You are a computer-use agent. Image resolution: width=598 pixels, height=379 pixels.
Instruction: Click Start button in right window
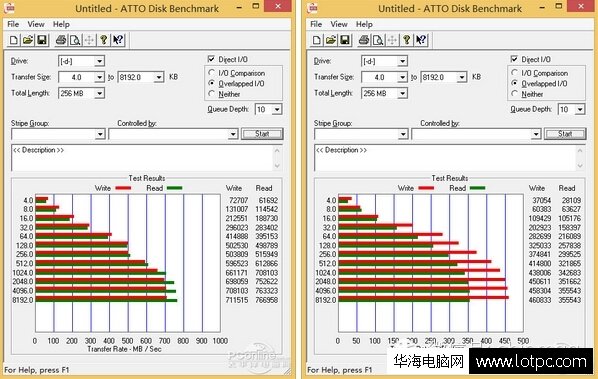[565, 134]
